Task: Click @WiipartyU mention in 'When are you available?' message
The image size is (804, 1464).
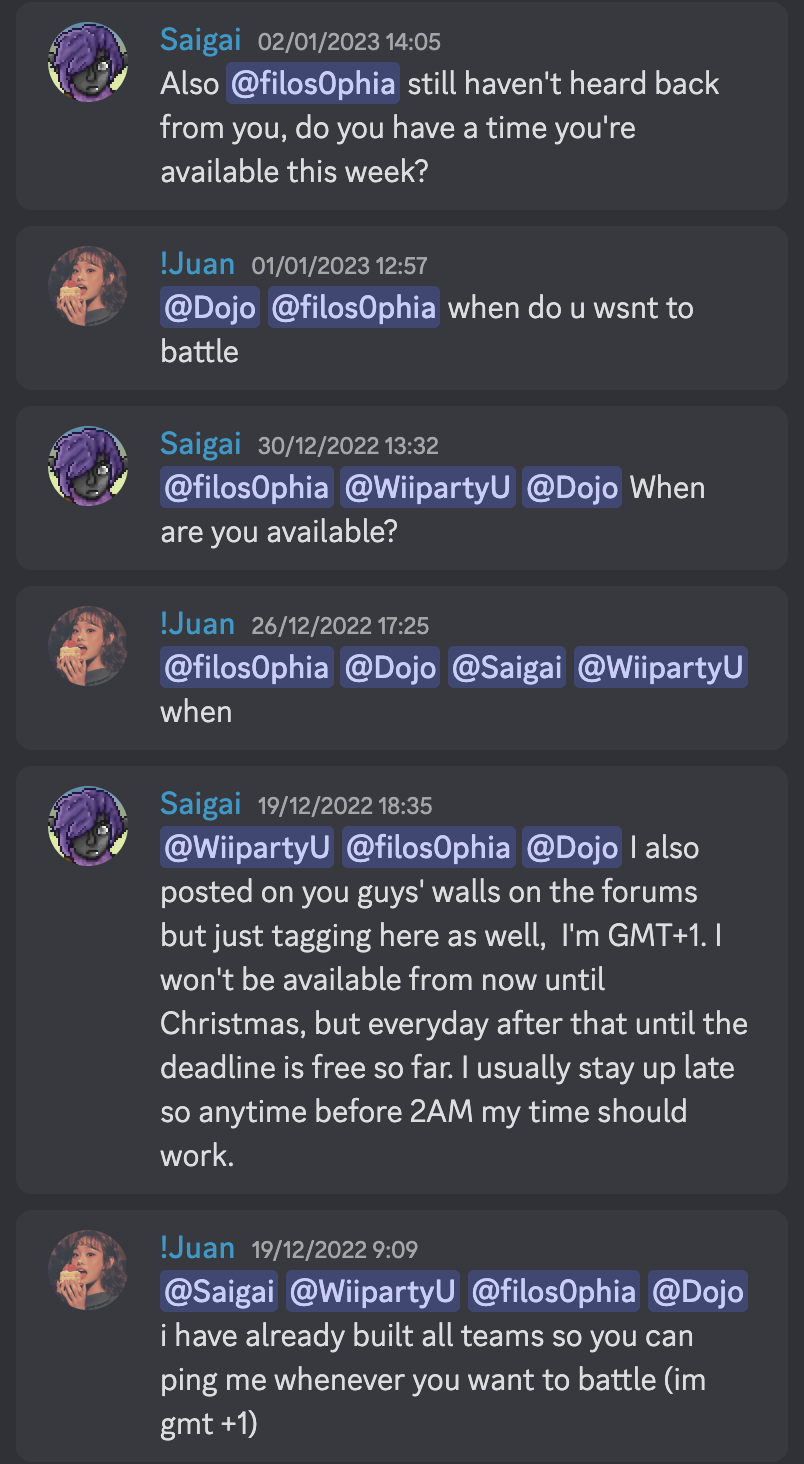Action: pos(428,488)
